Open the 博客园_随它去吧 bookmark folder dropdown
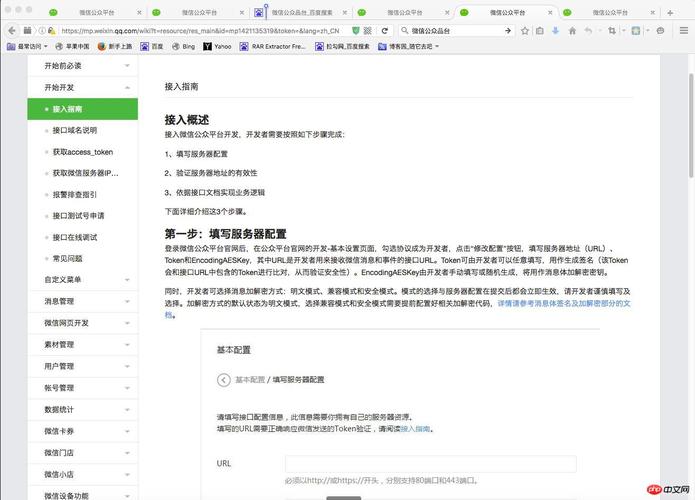This screenshot has height=500, width=695. (409, 46)
